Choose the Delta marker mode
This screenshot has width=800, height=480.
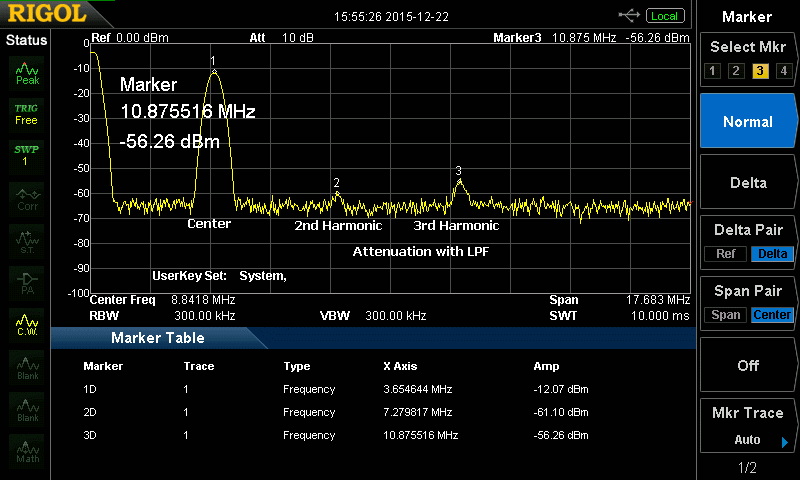pyautogui.click(x=748, y=182)
